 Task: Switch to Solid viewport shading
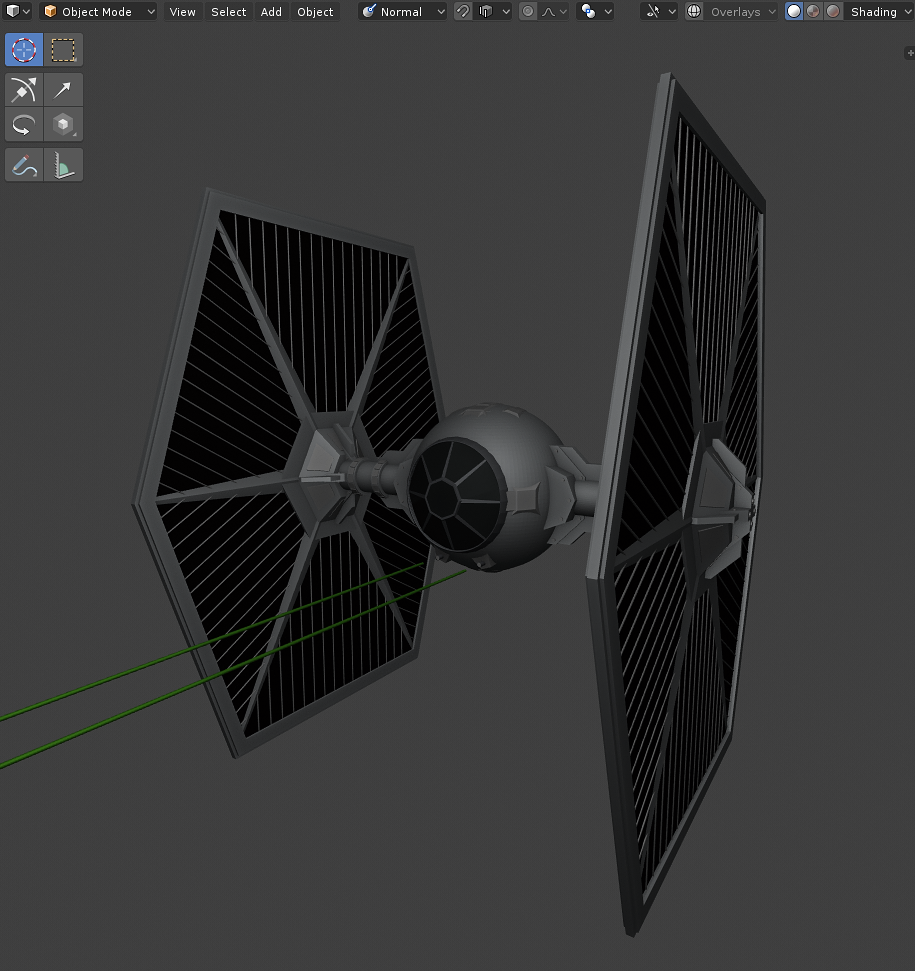point(794,11)
